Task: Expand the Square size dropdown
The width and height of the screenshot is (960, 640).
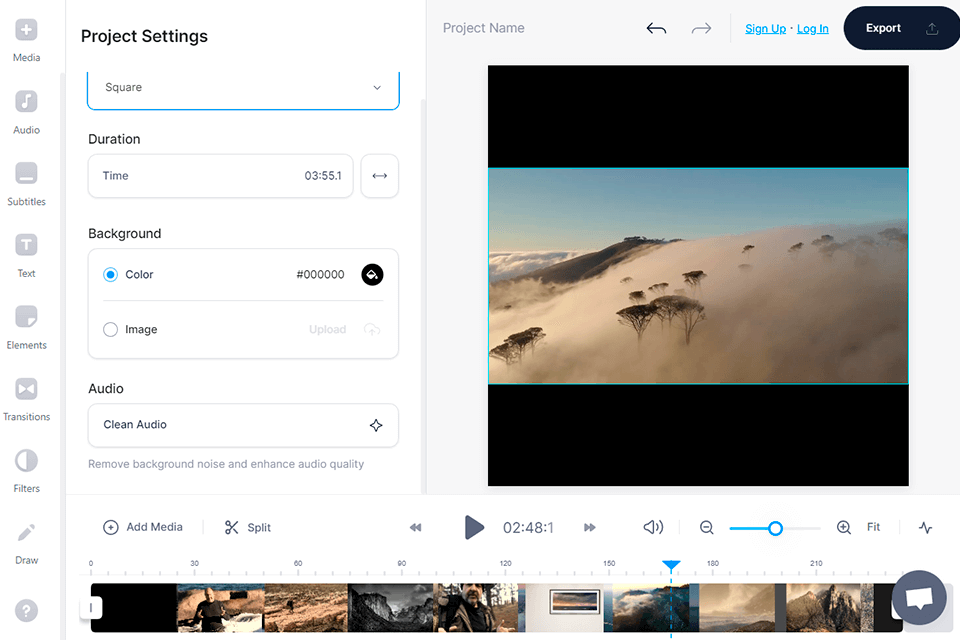Action: coord(243,88)
